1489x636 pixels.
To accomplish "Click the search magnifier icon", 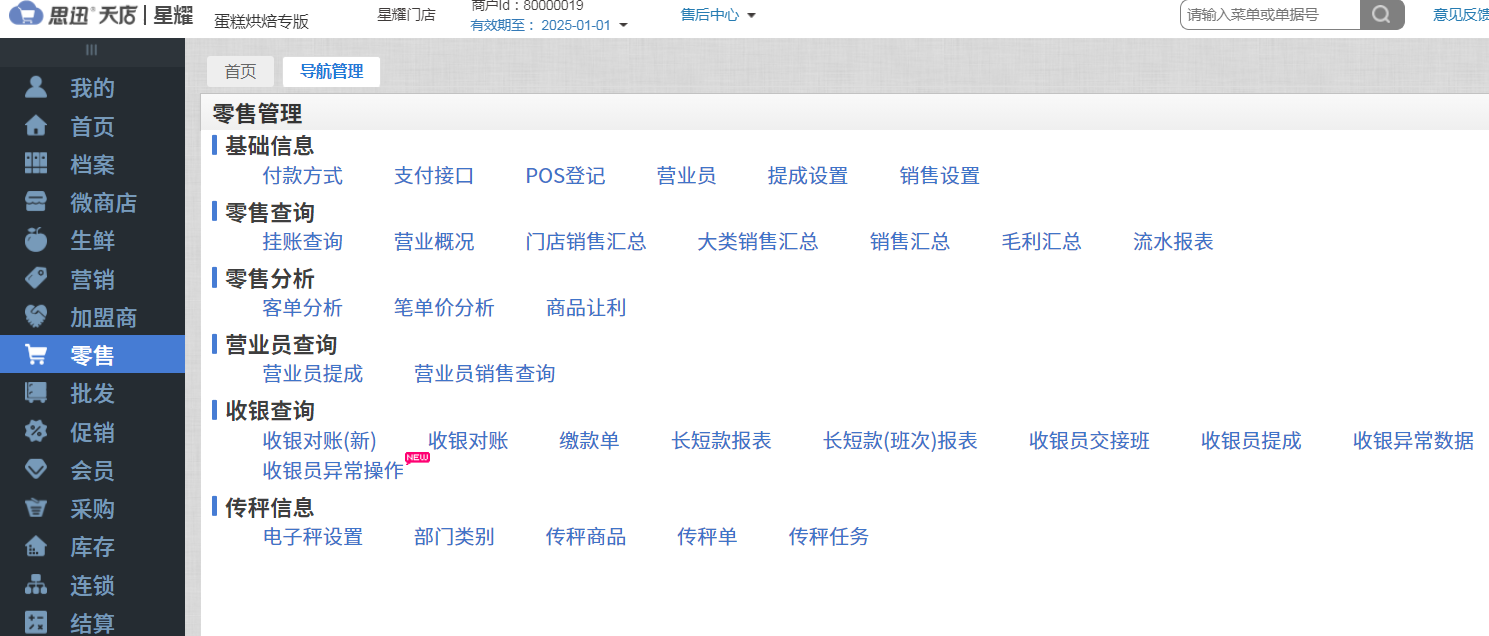I will tap(1382, 15).
